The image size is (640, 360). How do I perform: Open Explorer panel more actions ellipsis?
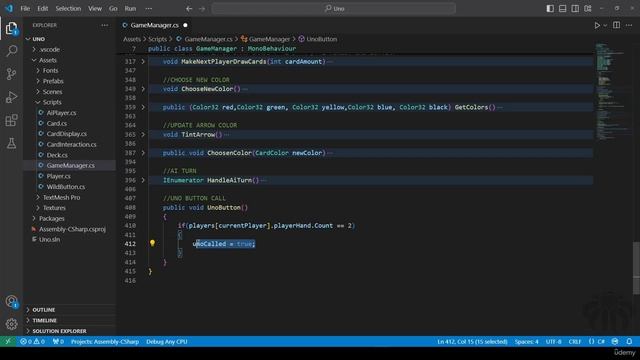click(x=105, y=25)
